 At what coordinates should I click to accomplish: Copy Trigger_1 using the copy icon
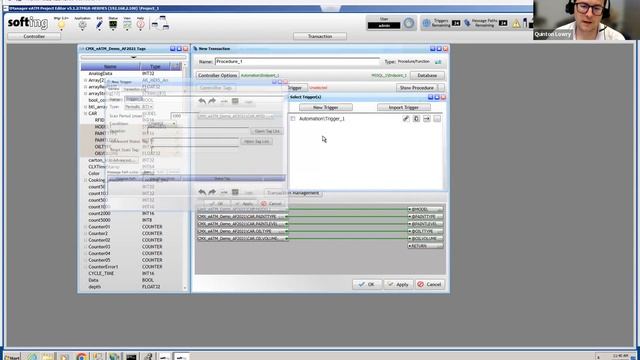(416, 119)
